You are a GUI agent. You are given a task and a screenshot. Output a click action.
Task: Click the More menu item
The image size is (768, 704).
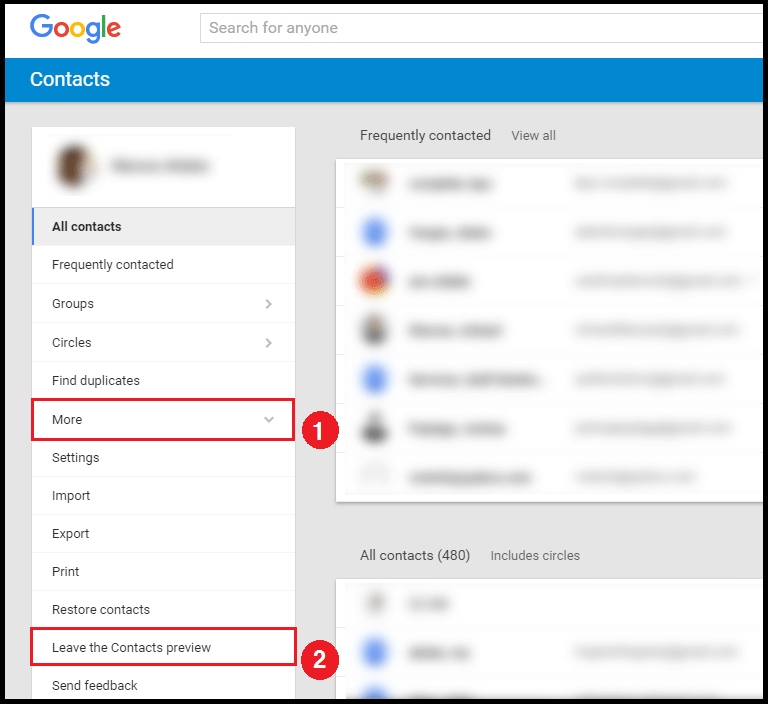pyautogui.click(x=164, y=420)
